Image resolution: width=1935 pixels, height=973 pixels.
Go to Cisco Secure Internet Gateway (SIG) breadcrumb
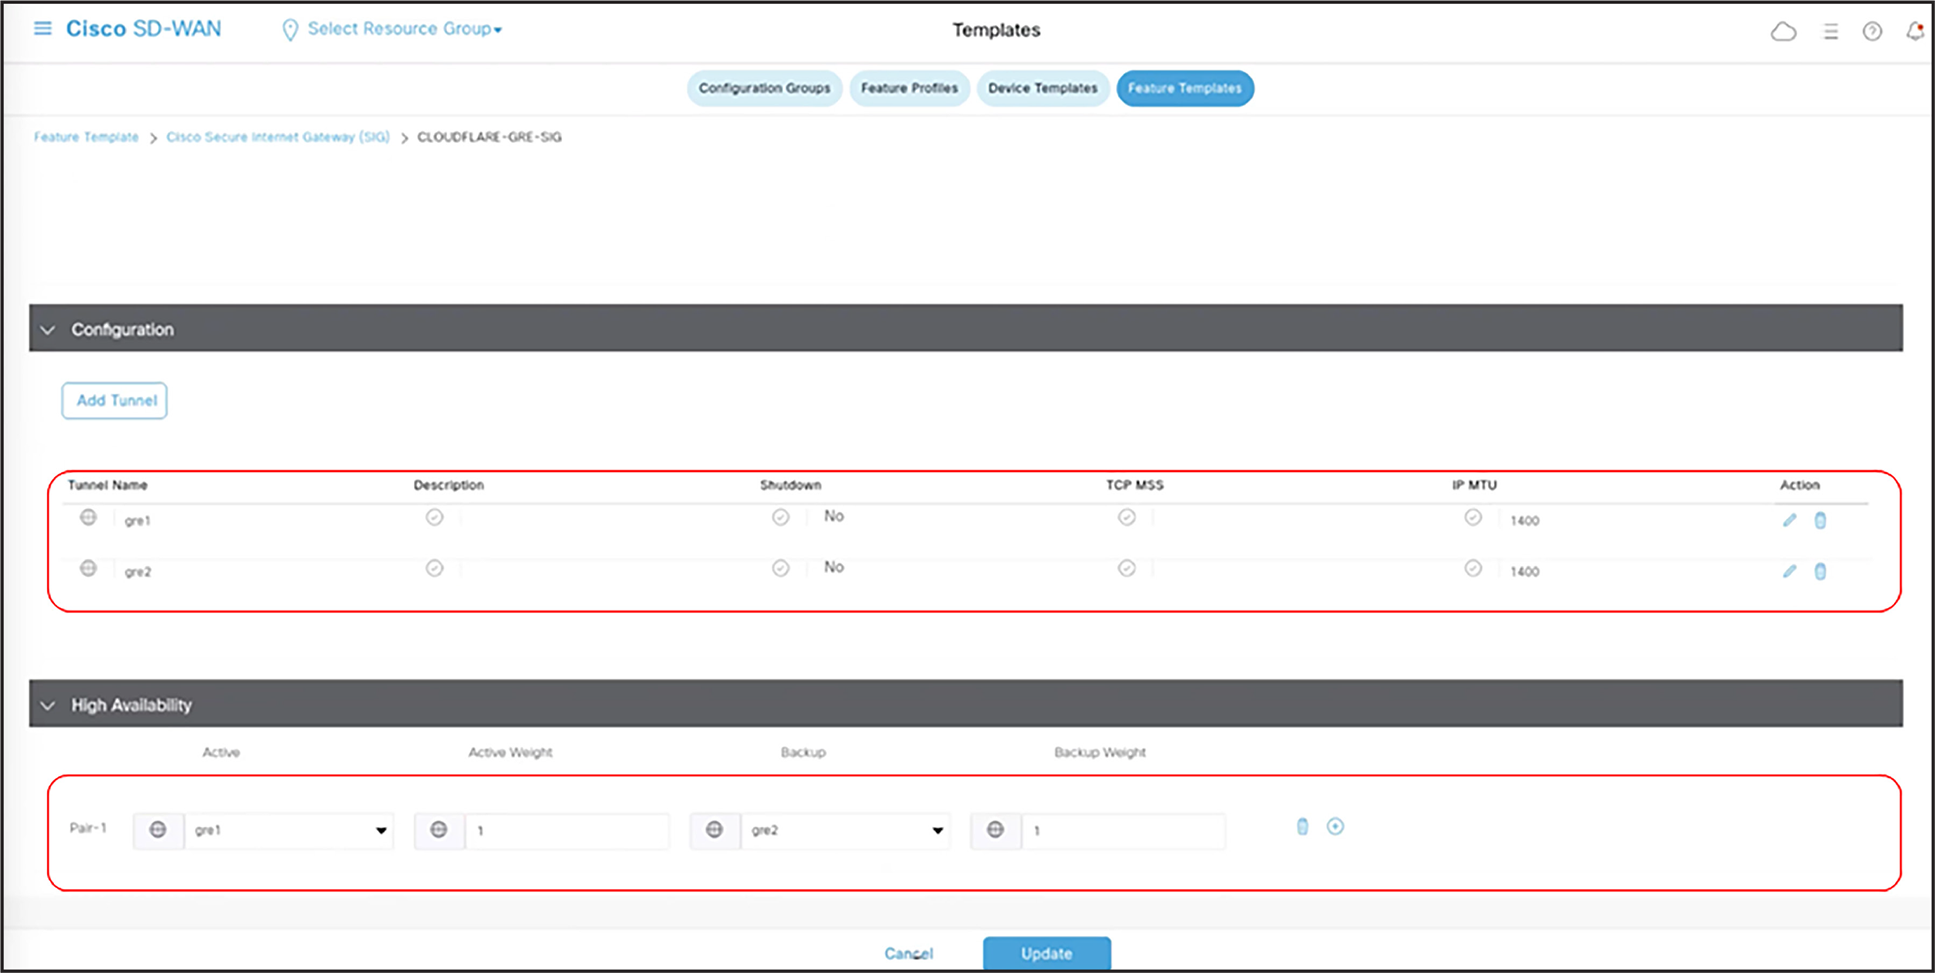278,137
